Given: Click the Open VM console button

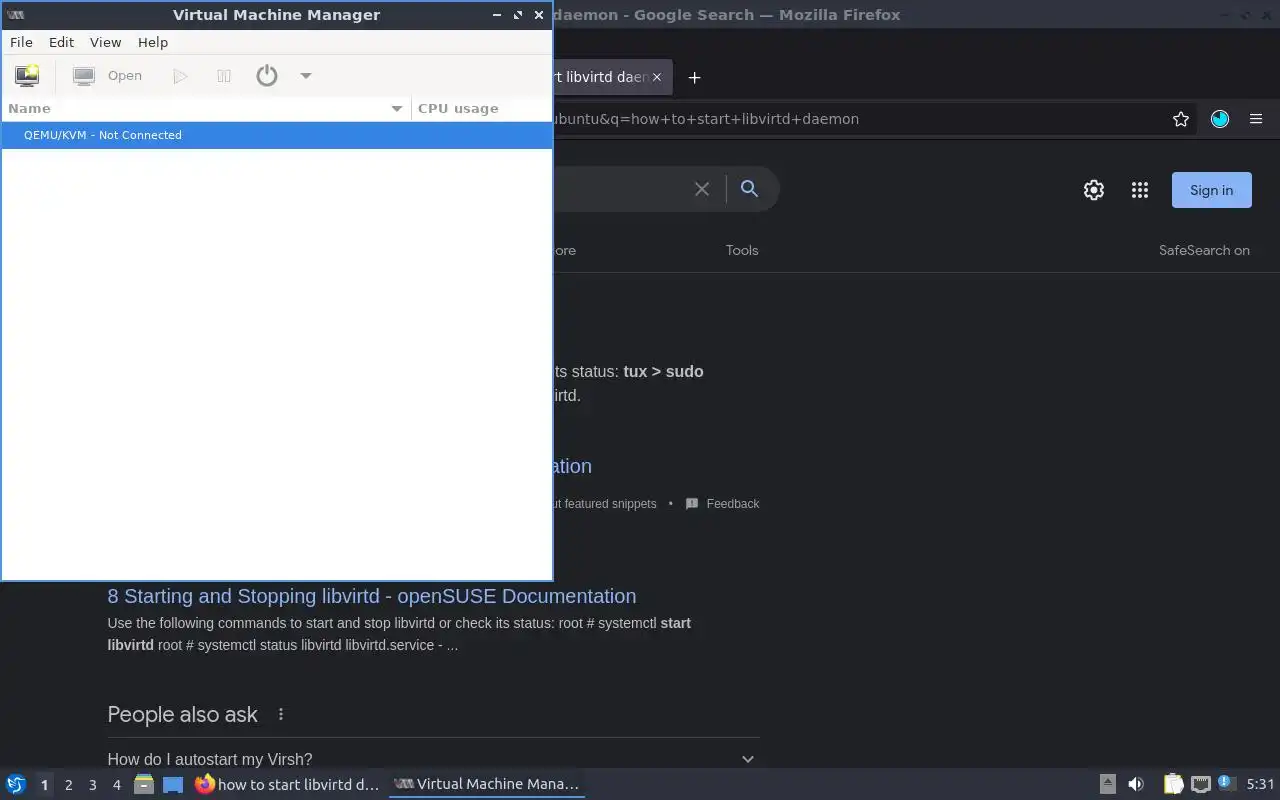Looking at the screenshot, I should pyautogui.click(x=108, y=75).
